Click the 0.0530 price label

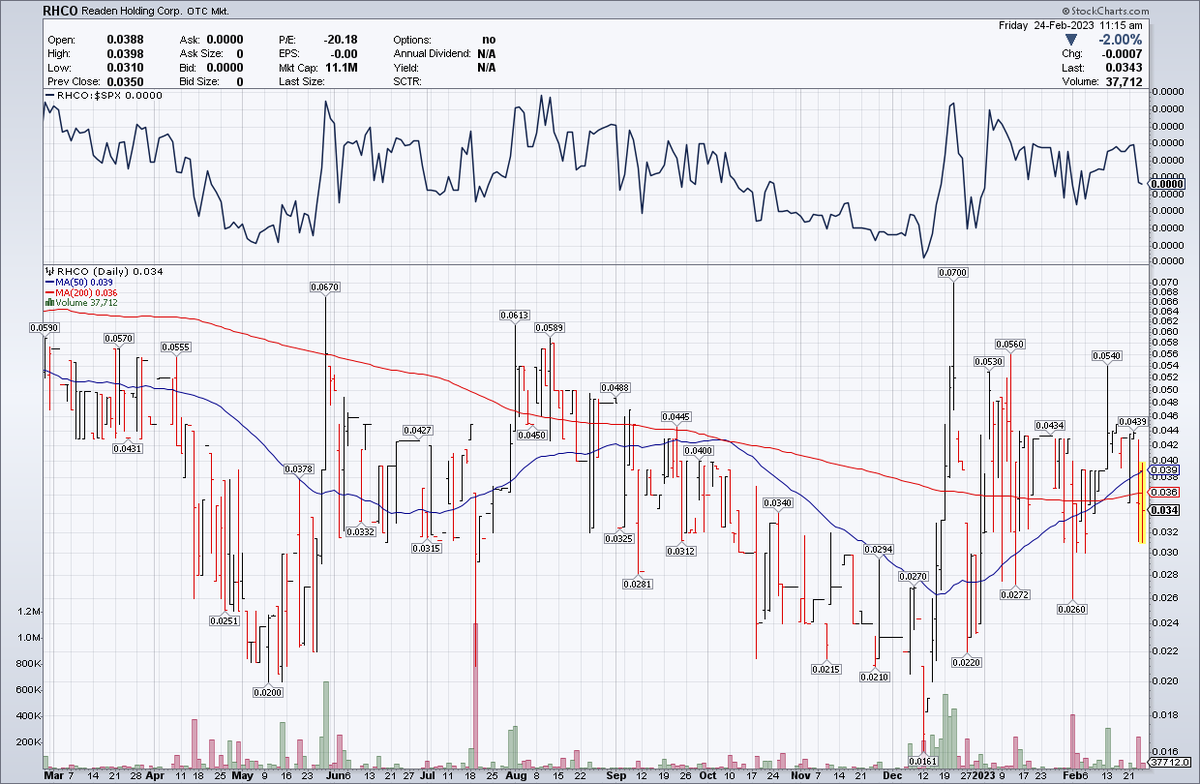click(x=988, y=361)
